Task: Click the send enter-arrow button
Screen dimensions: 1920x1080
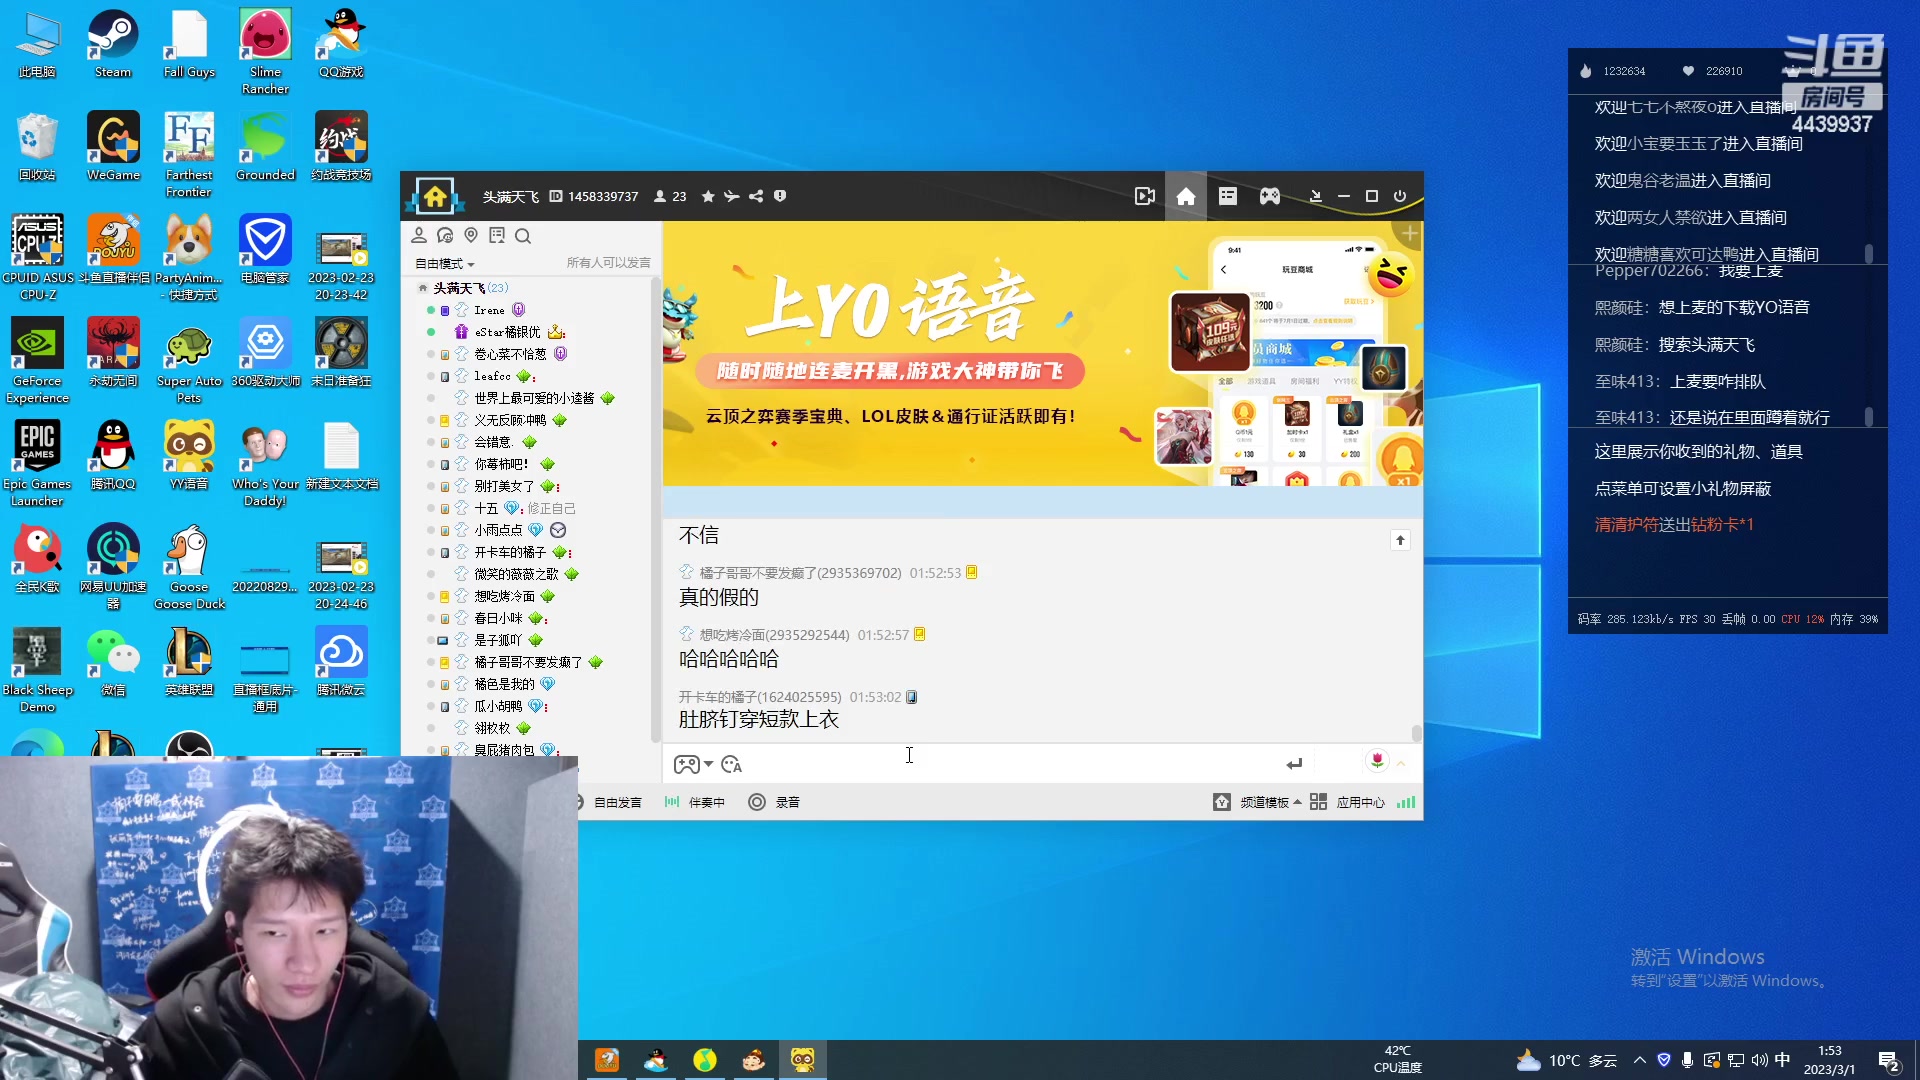Action: coord(1294,764)
